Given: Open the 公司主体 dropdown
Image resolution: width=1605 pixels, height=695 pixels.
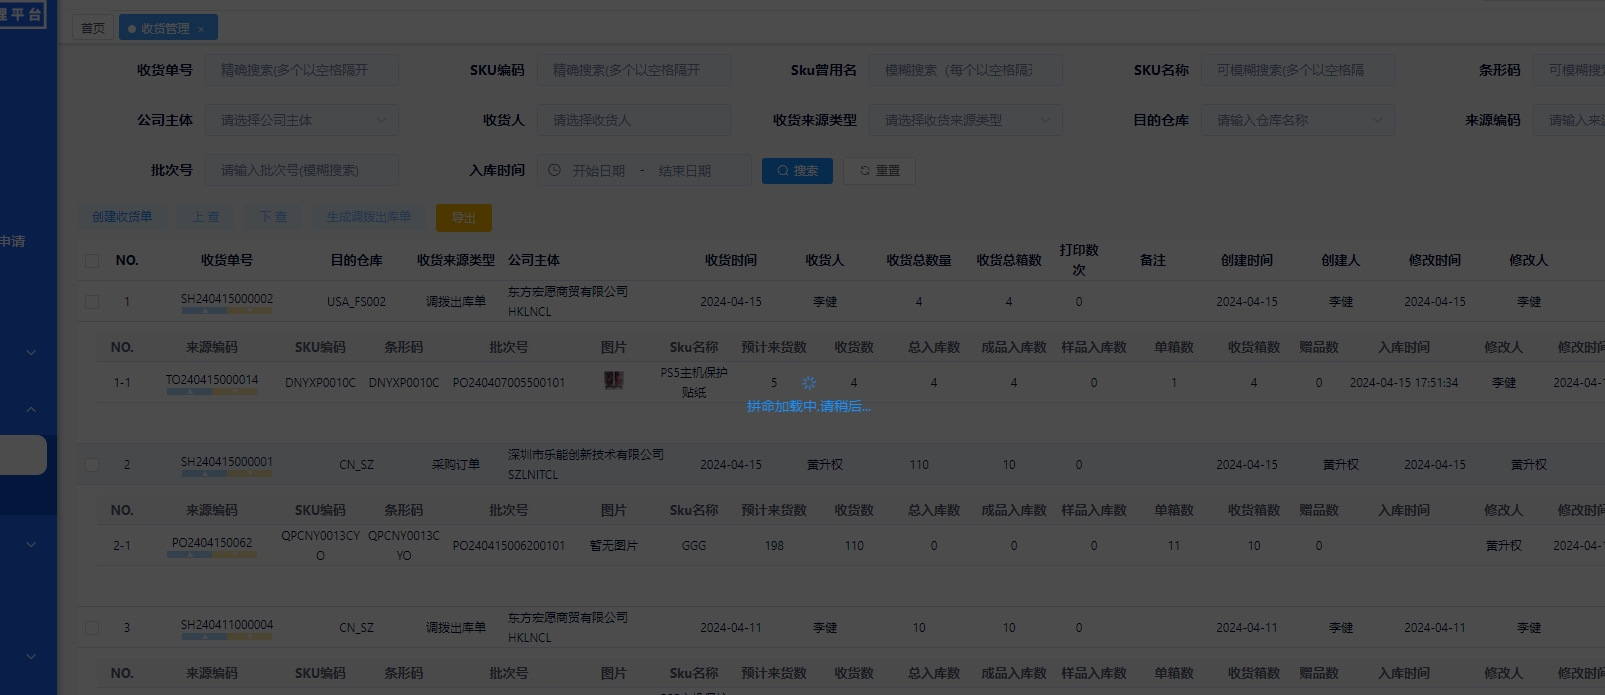Looking at the screenshot, I should click(301, 120).
